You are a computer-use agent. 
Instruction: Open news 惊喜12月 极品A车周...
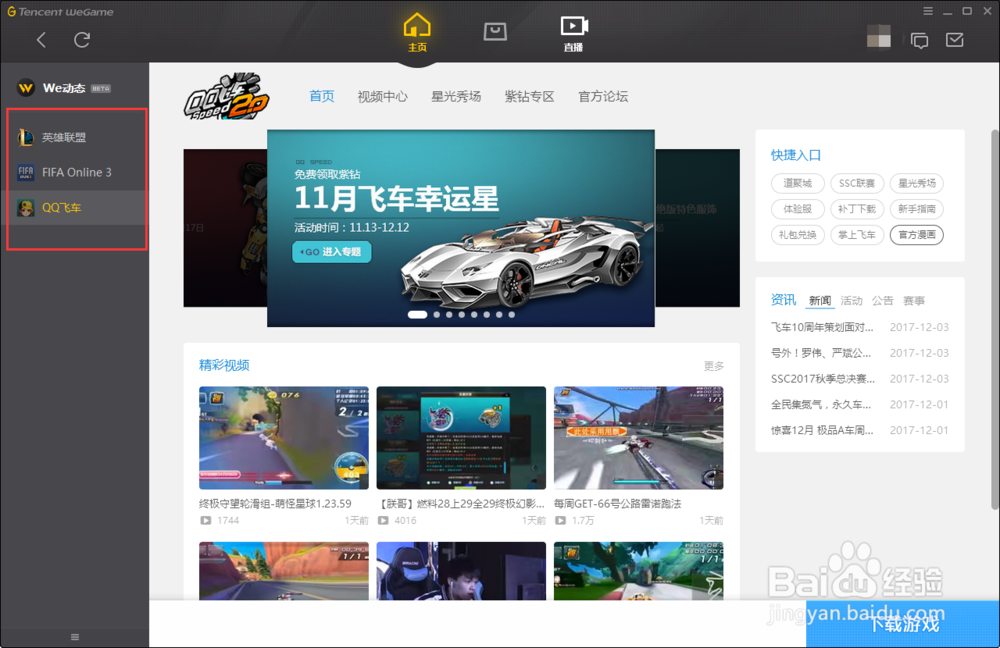[x=822, y=430]
